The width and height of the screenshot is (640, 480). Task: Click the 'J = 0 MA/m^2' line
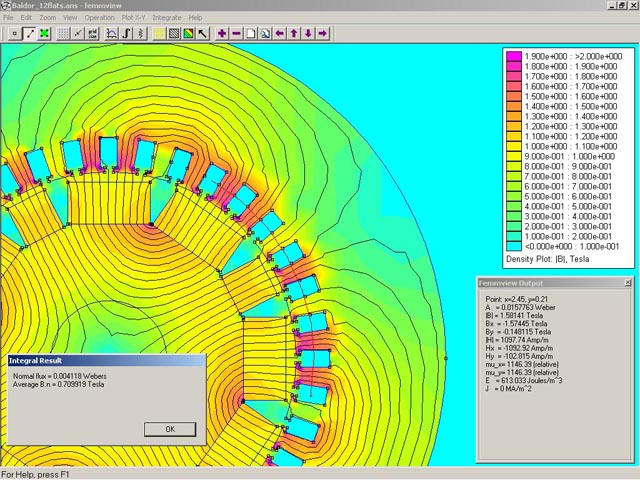pos(509,389)
